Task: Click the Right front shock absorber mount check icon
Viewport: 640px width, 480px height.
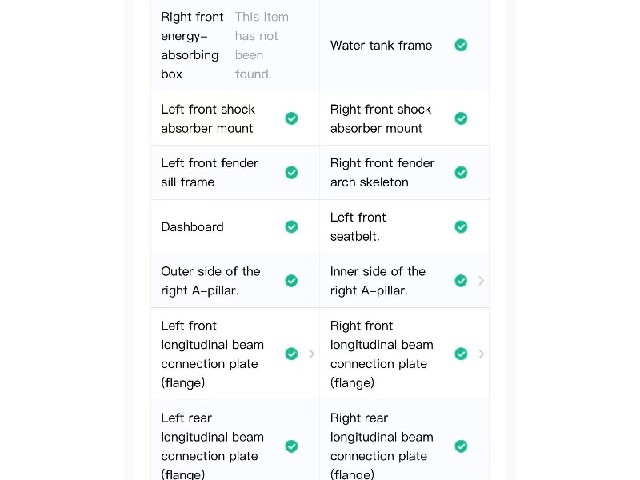Action: click(x=461, y=118)
